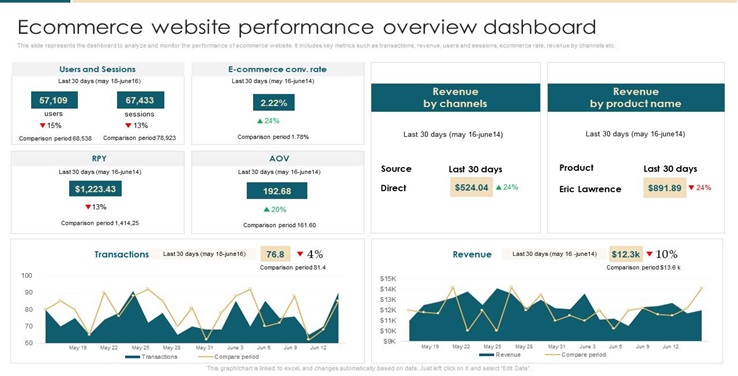Click the Revenue legend color swatch

coord(487,355)
